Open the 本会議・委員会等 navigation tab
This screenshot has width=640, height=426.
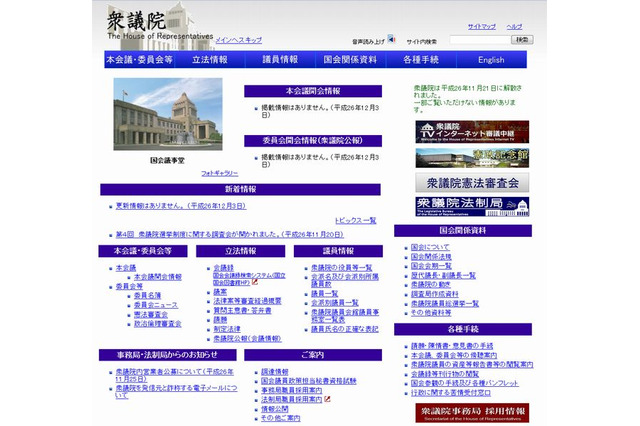(139, 60)
